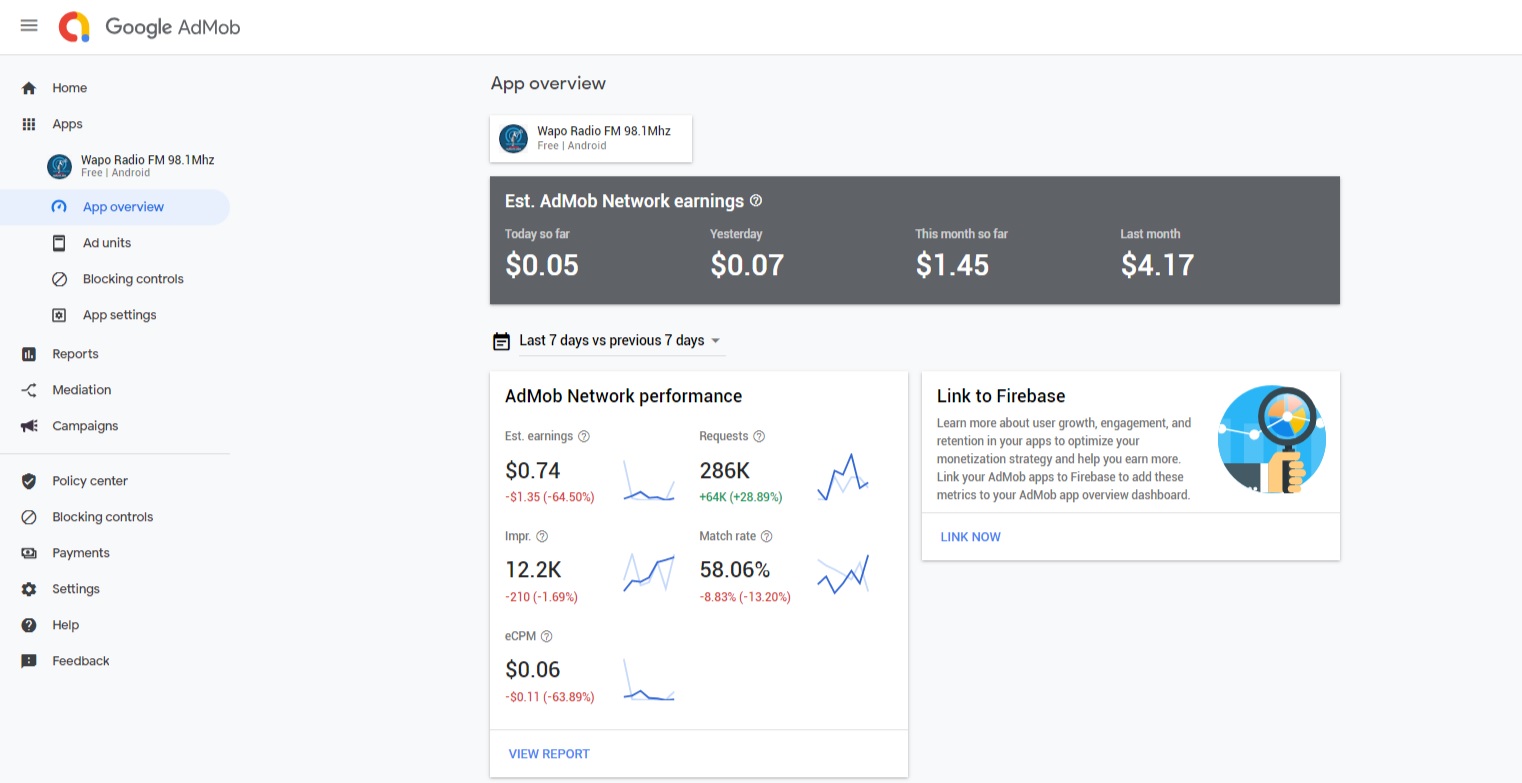Click the account-level Blocking controls icon

pyautogui.click(x=29, y=517)
